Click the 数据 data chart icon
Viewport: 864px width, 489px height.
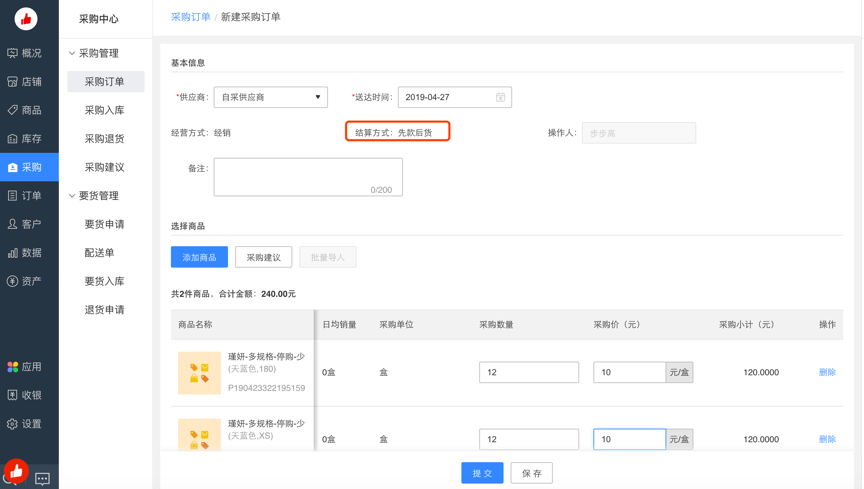[x=13, y=253]
